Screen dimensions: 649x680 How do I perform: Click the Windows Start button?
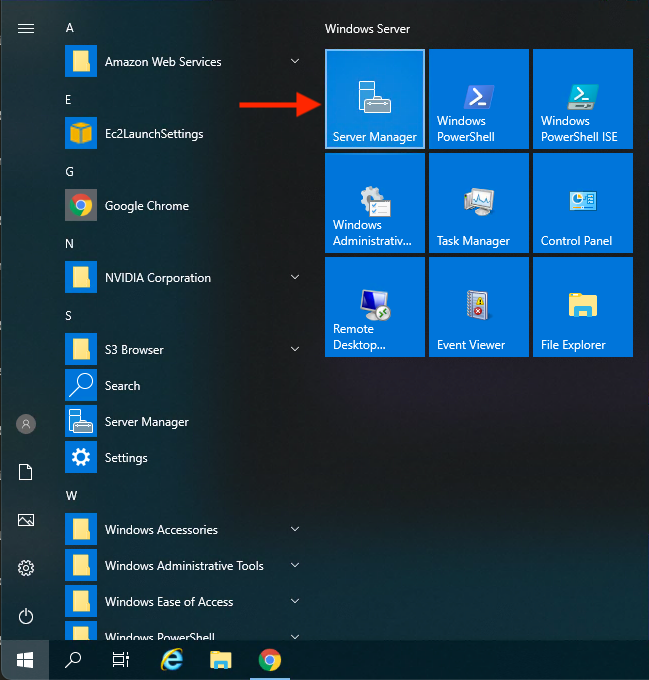pyautogui.click(x=25, y=660)
